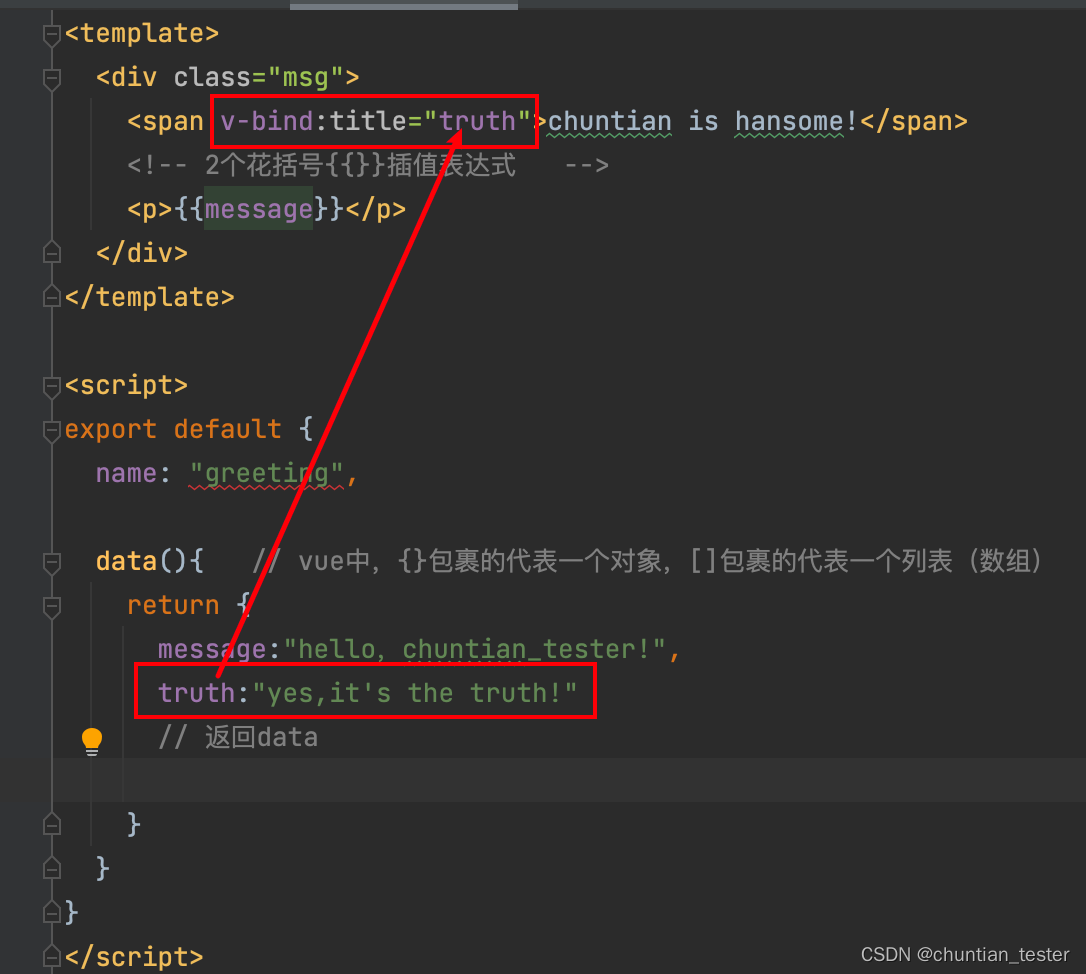The image size is (1086, 974).
Task: Collapse the export default block fold marker
Action: (x=52, y=430)
